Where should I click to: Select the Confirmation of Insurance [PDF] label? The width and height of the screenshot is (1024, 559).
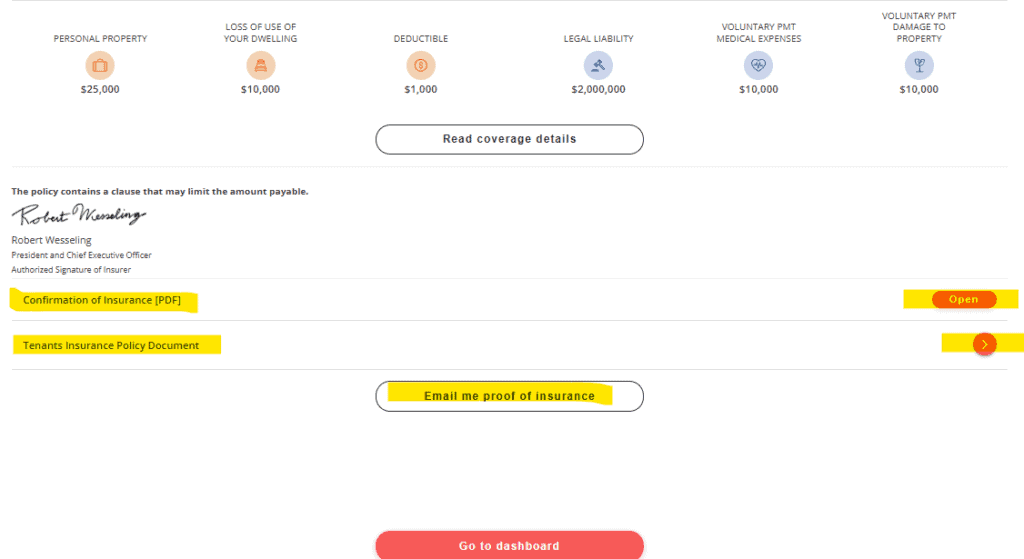coord(102,300)
